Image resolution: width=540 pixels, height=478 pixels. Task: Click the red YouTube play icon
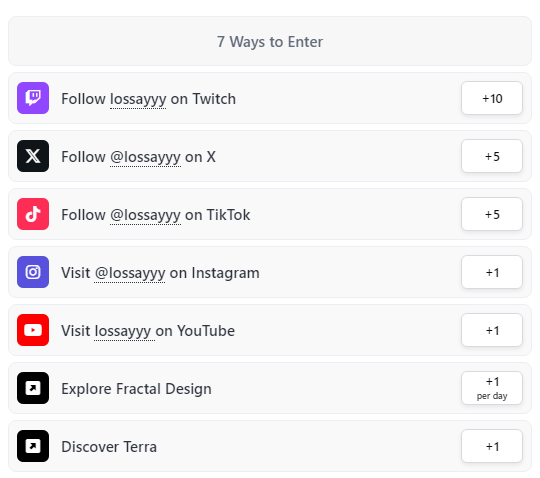click(33, 330)
